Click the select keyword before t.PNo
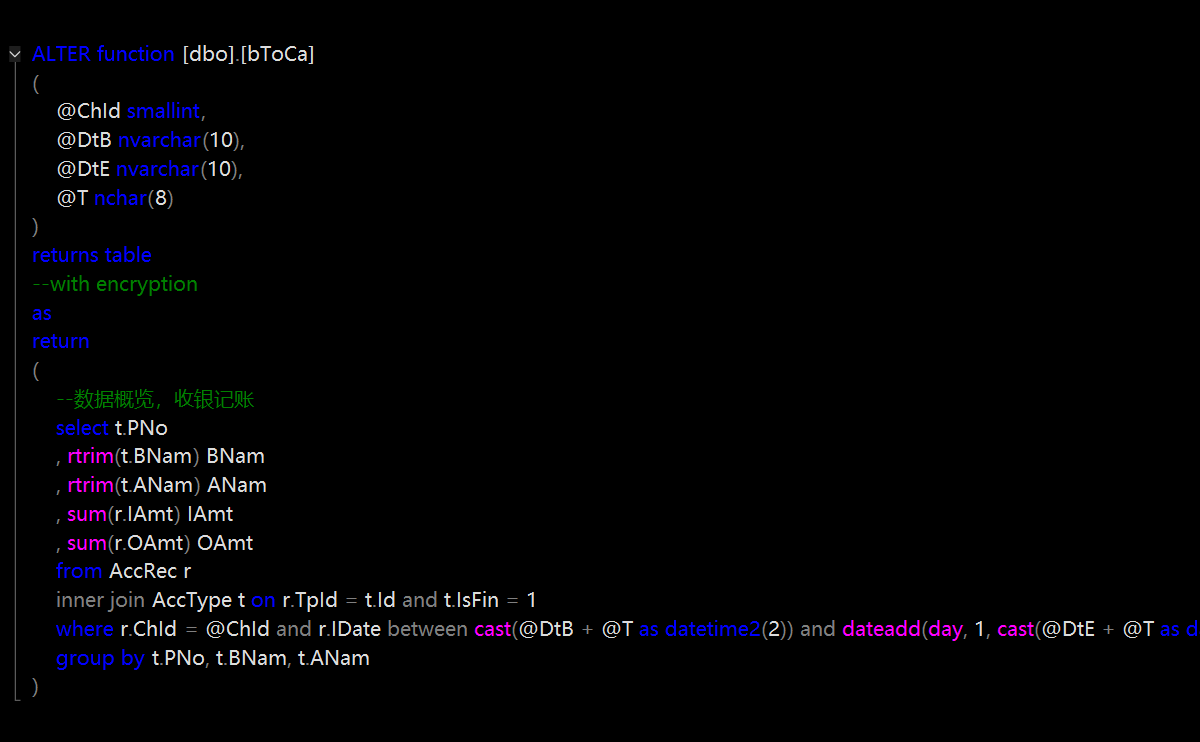The width and height of the screenshot is (1200, 742). coord(82,428)
